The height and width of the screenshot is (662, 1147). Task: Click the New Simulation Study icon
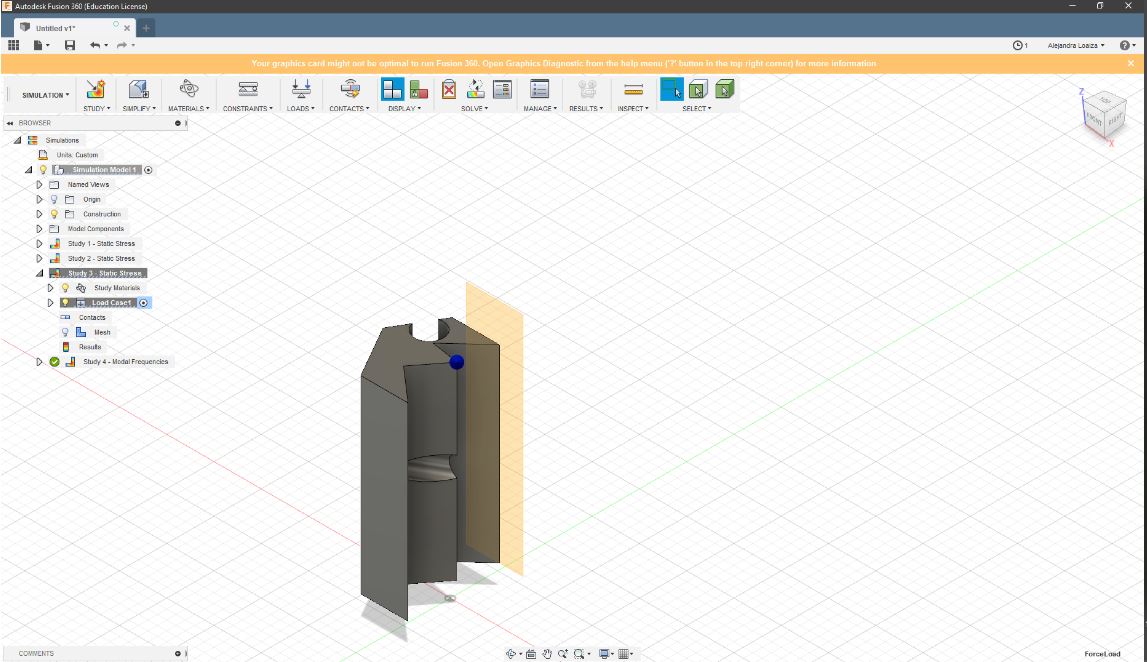click(x=96, y=89)
